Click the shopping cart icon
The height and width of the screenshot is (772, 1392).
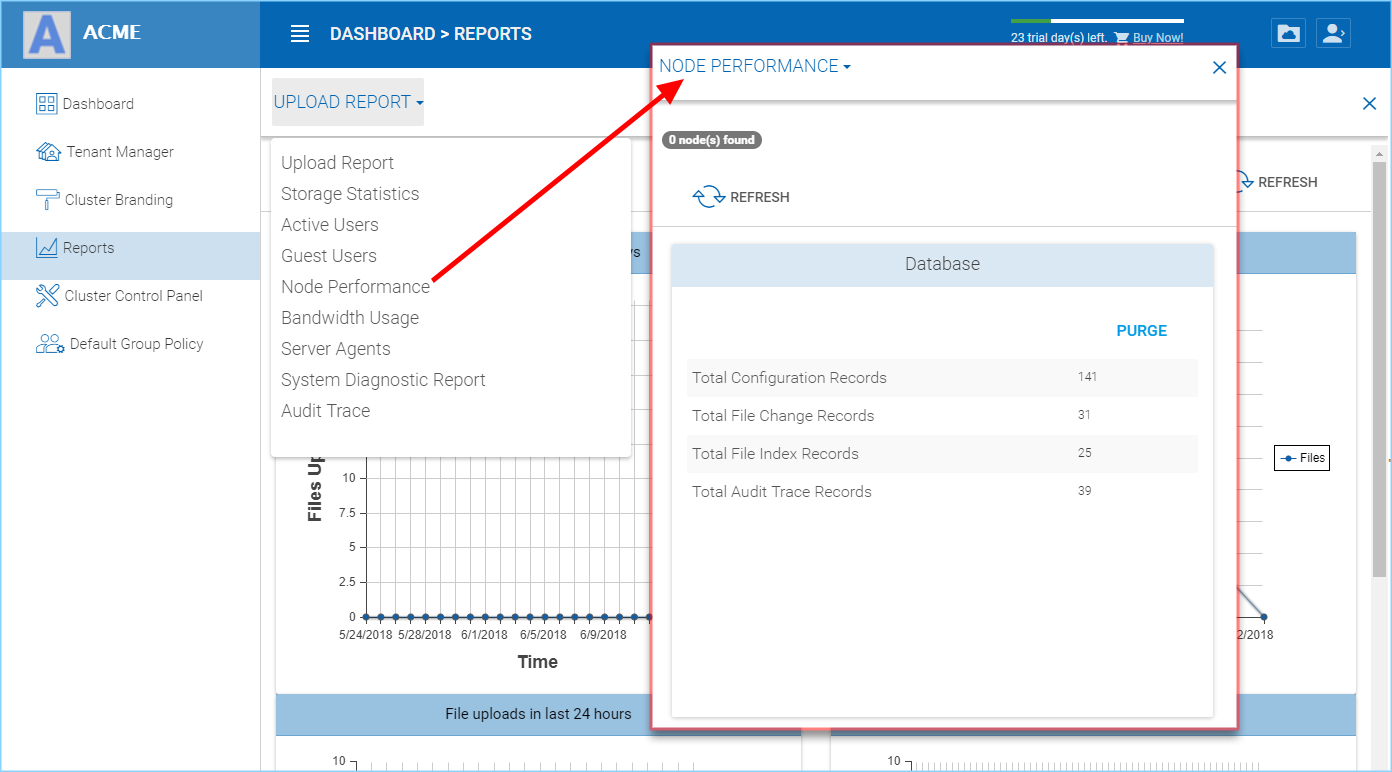pos(1121,38)
